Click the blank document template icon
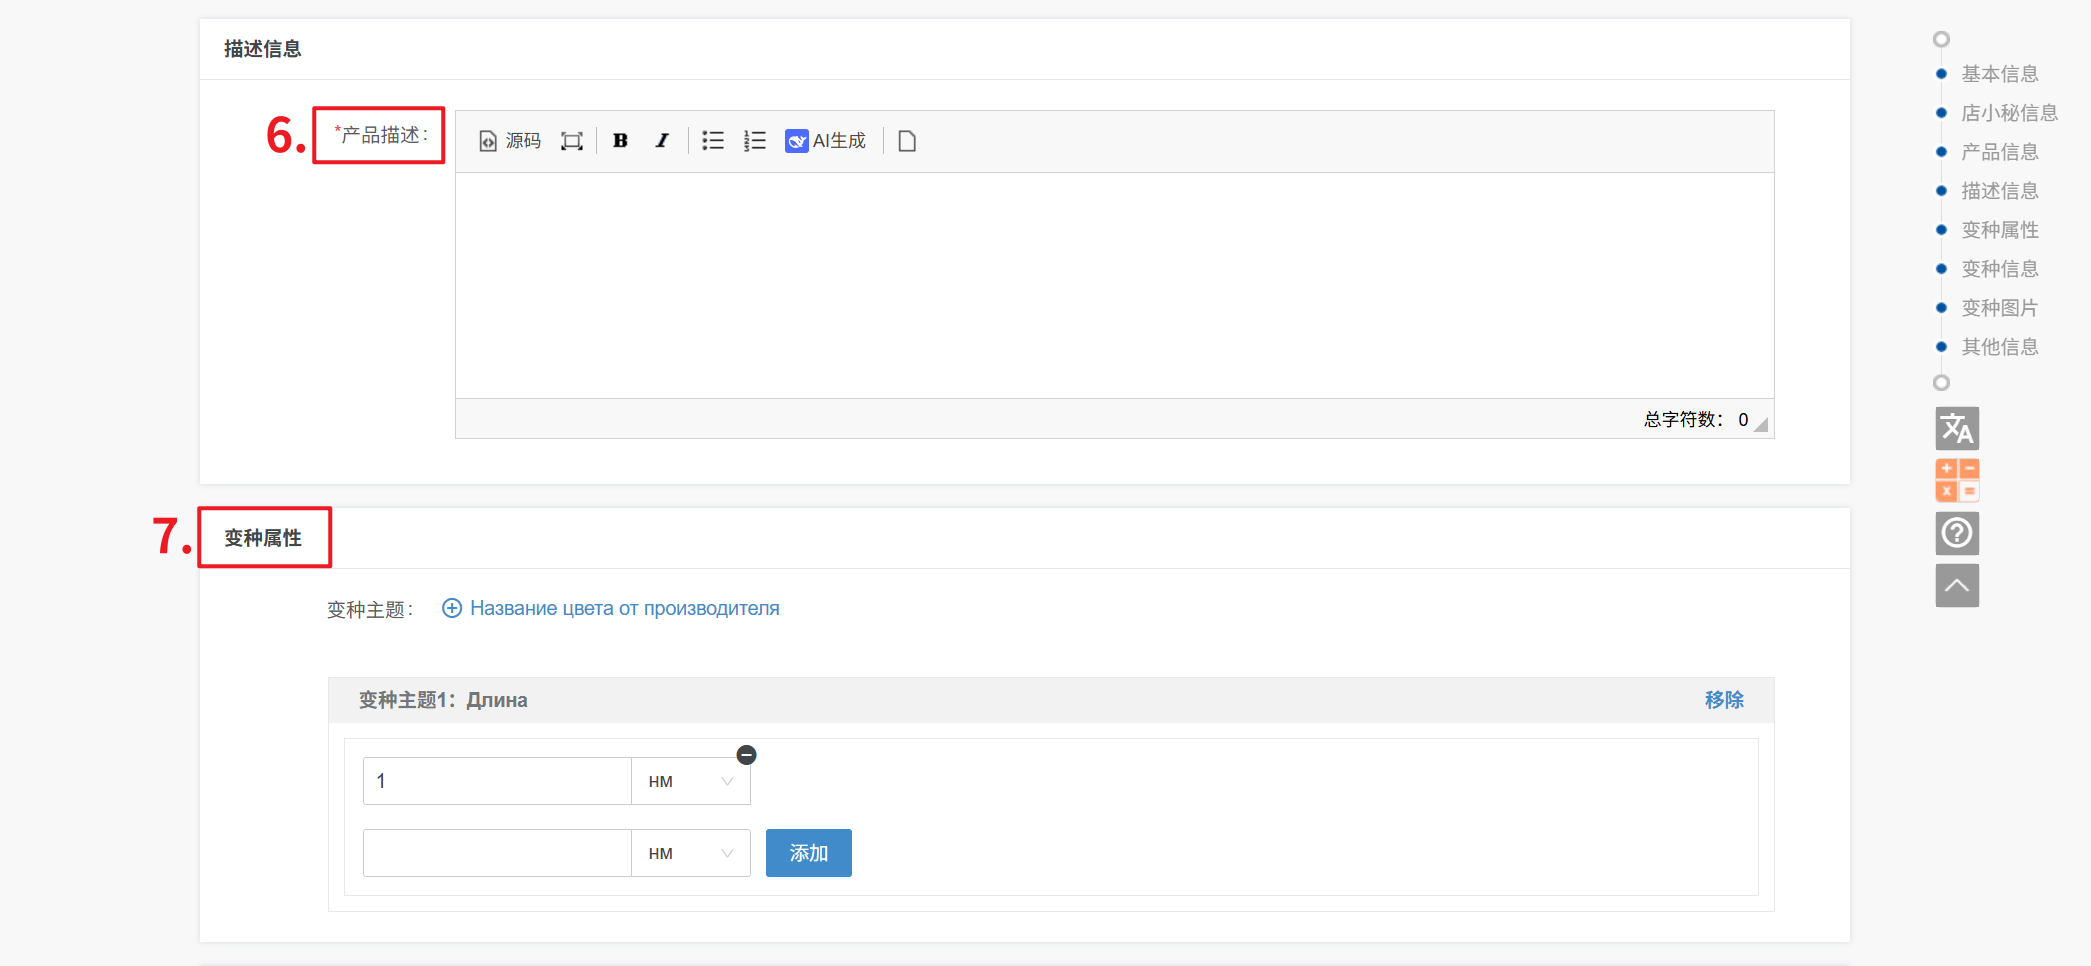The height and width of the screenshot is (966, 2091). coord(907,141)
